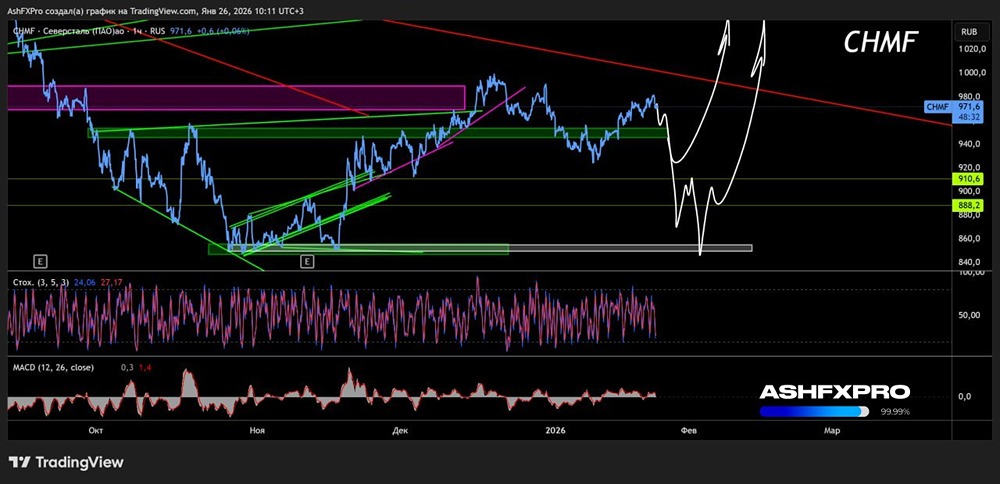The height and width of the screenshot is (484, 1000).
Task: Select the 910,6 horizontal level label
Action: [971, 179]
